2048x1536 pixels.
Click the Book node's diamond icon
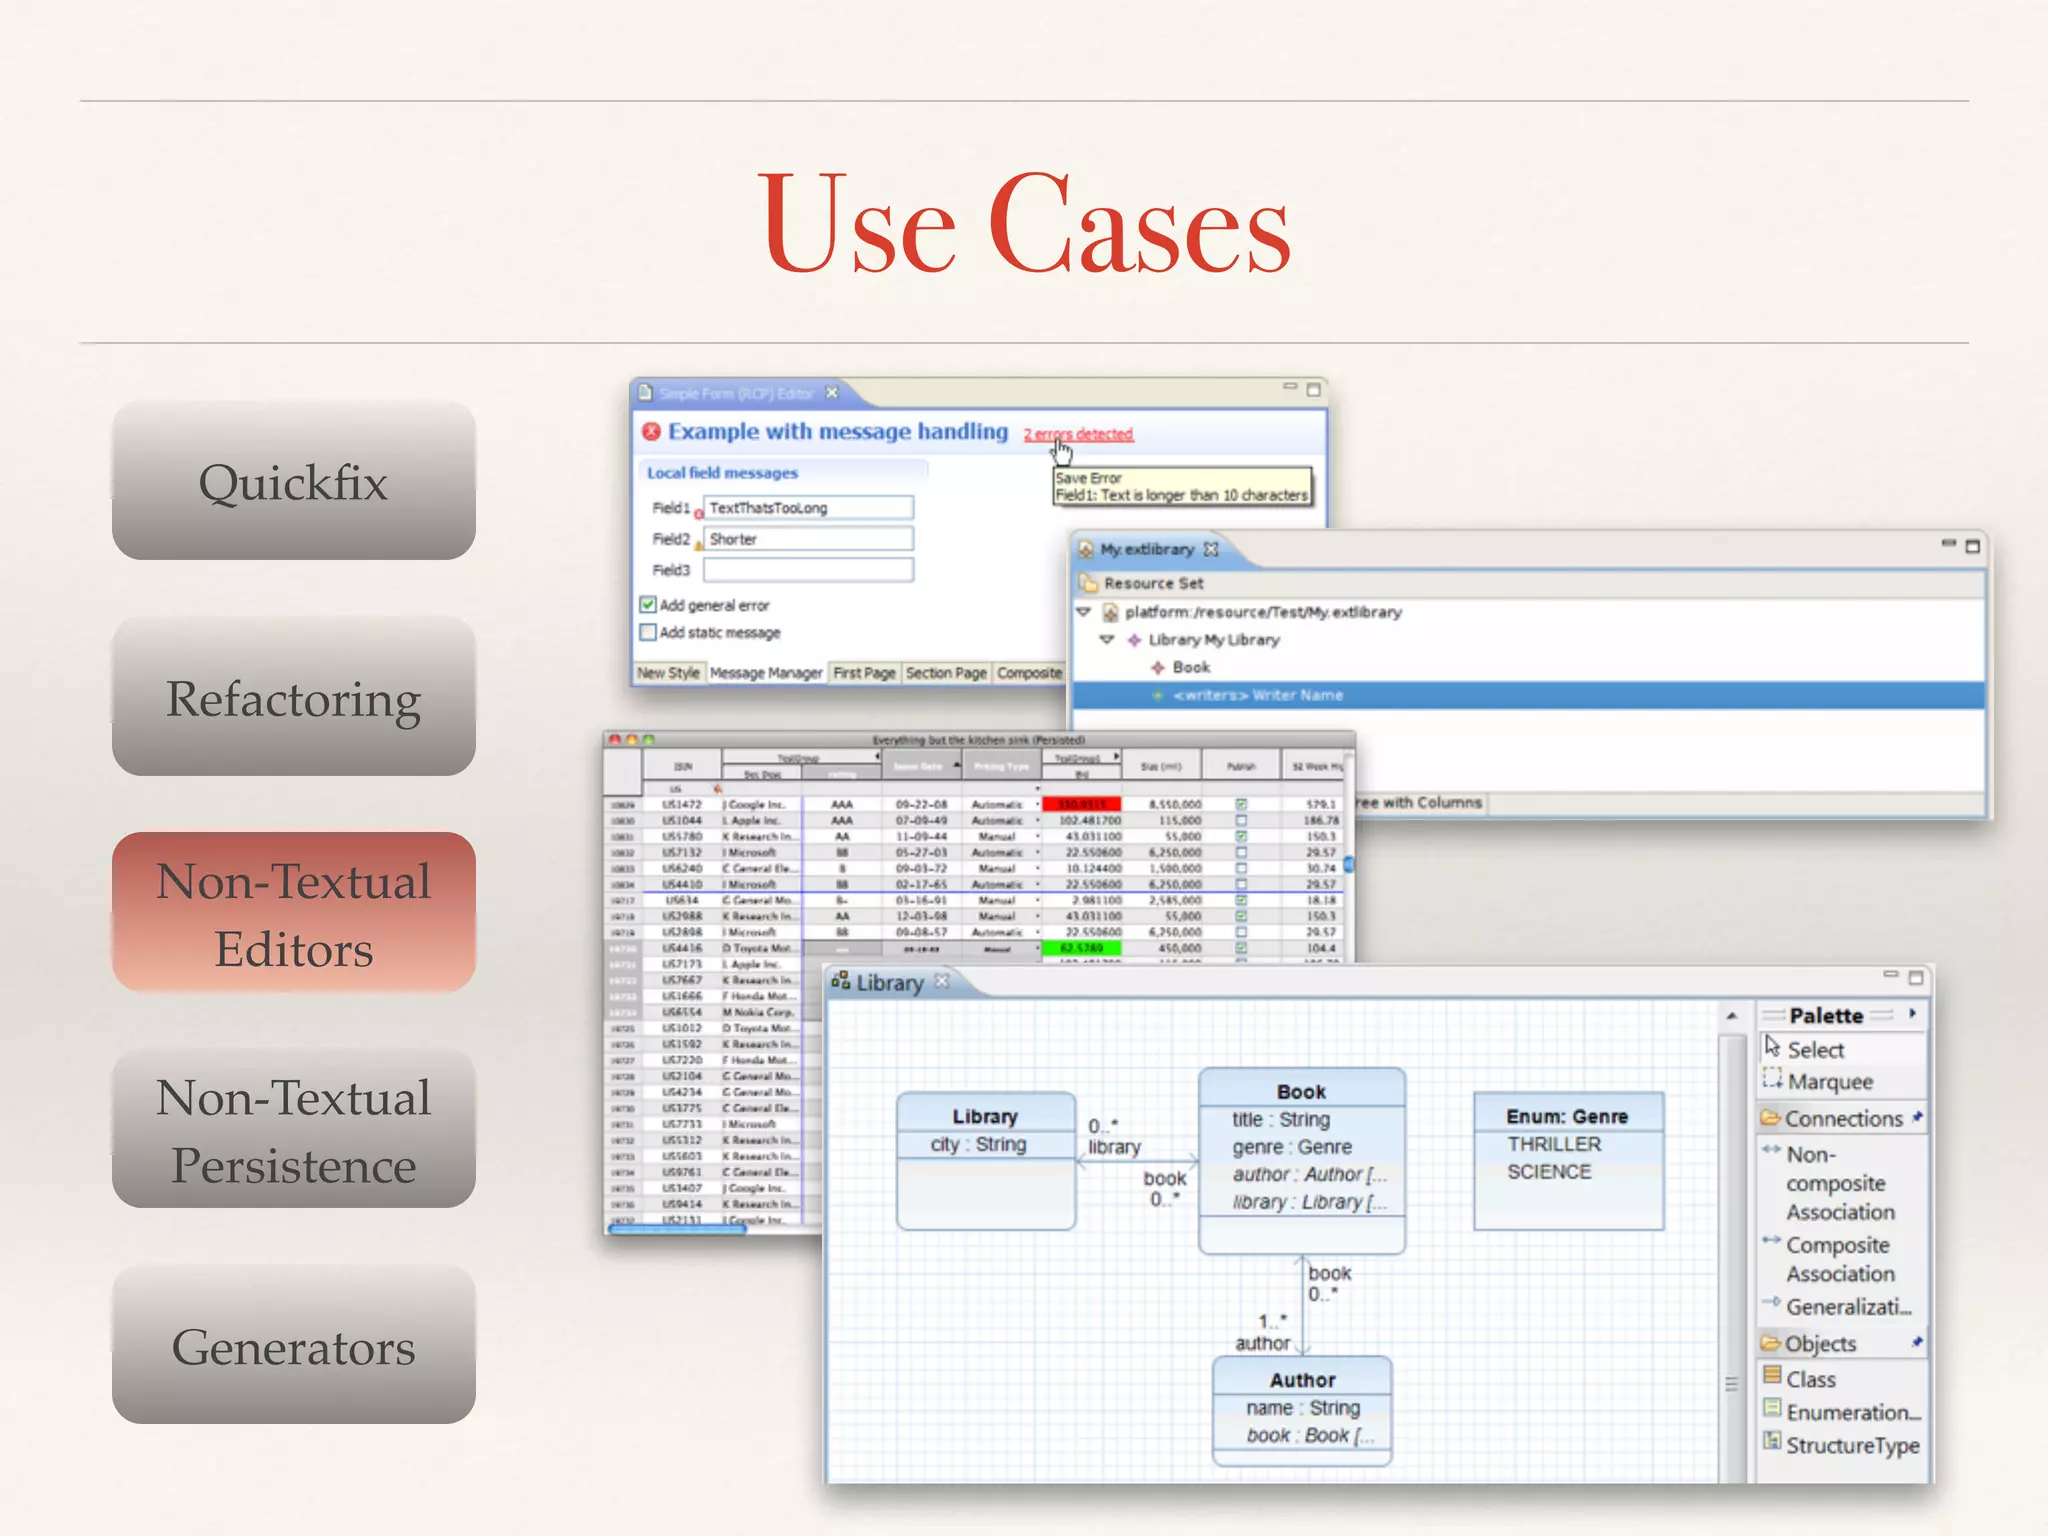pyautogui.click(x=1158, y=668)
